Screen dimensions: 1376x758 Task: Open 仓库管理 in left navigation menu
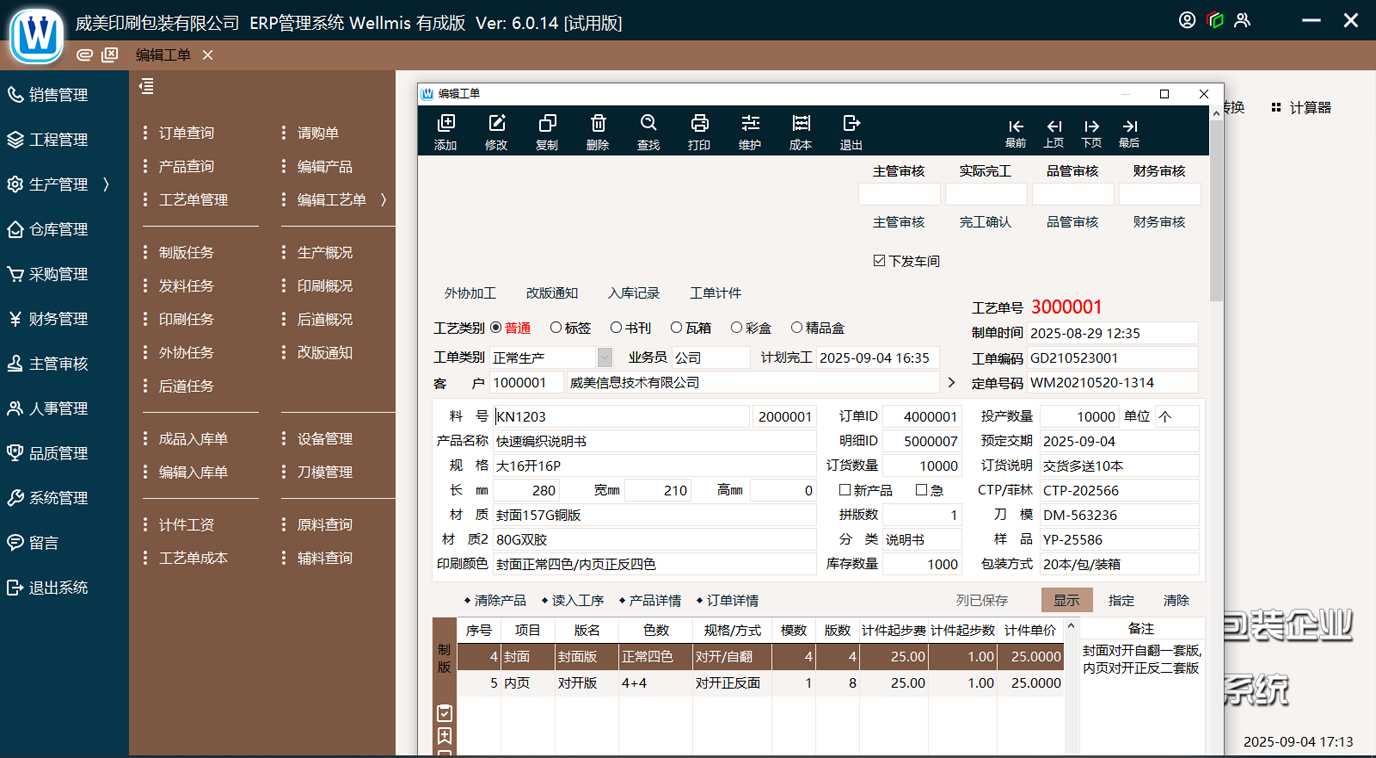point(58,229)
